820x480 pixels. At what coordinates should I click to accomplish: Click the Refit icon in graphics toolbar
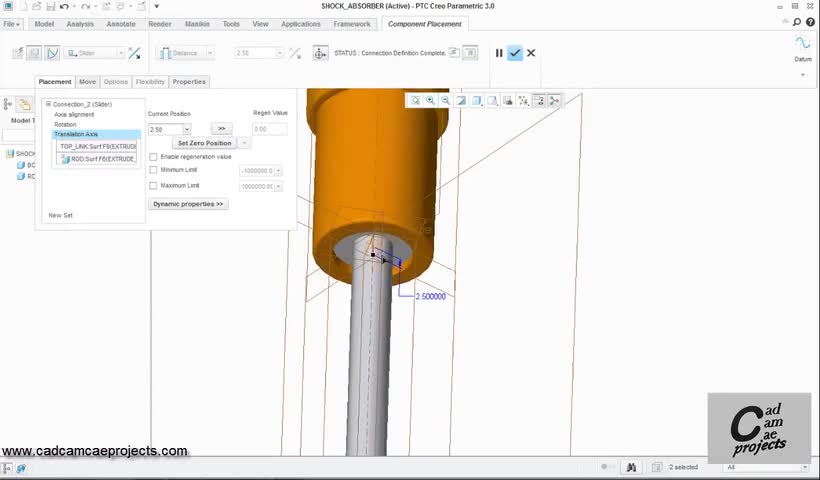coord(415,100)
